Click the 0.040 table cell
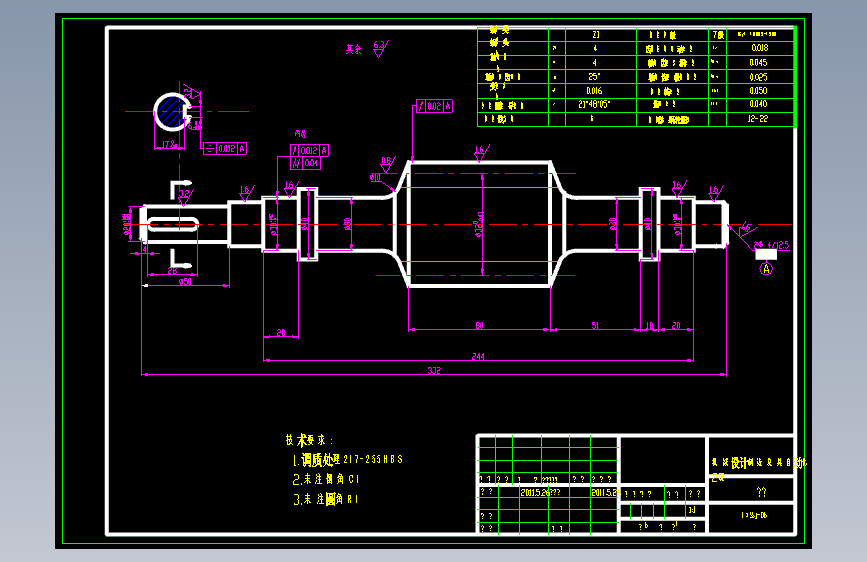The width and height of the screenshot is (867, 562). 759,104
